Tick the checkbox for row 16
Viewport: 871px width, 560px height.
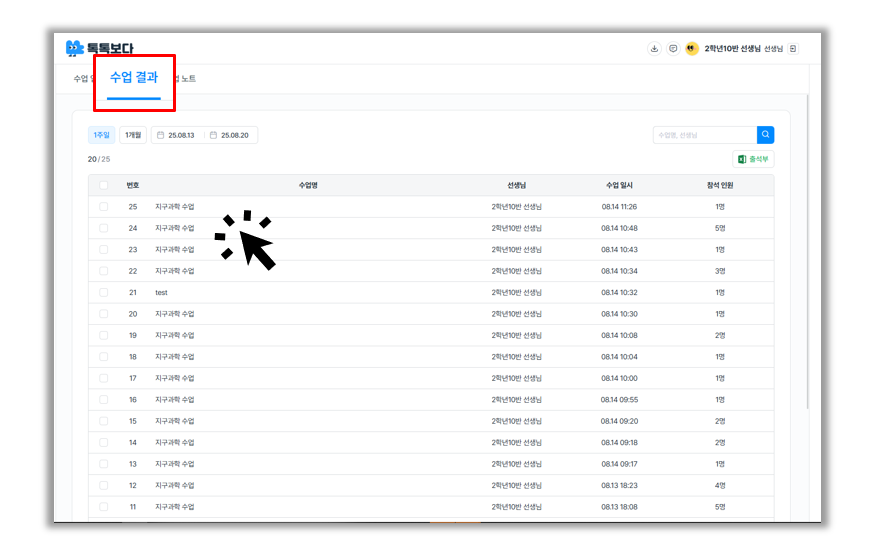click(x=104, y=400)
